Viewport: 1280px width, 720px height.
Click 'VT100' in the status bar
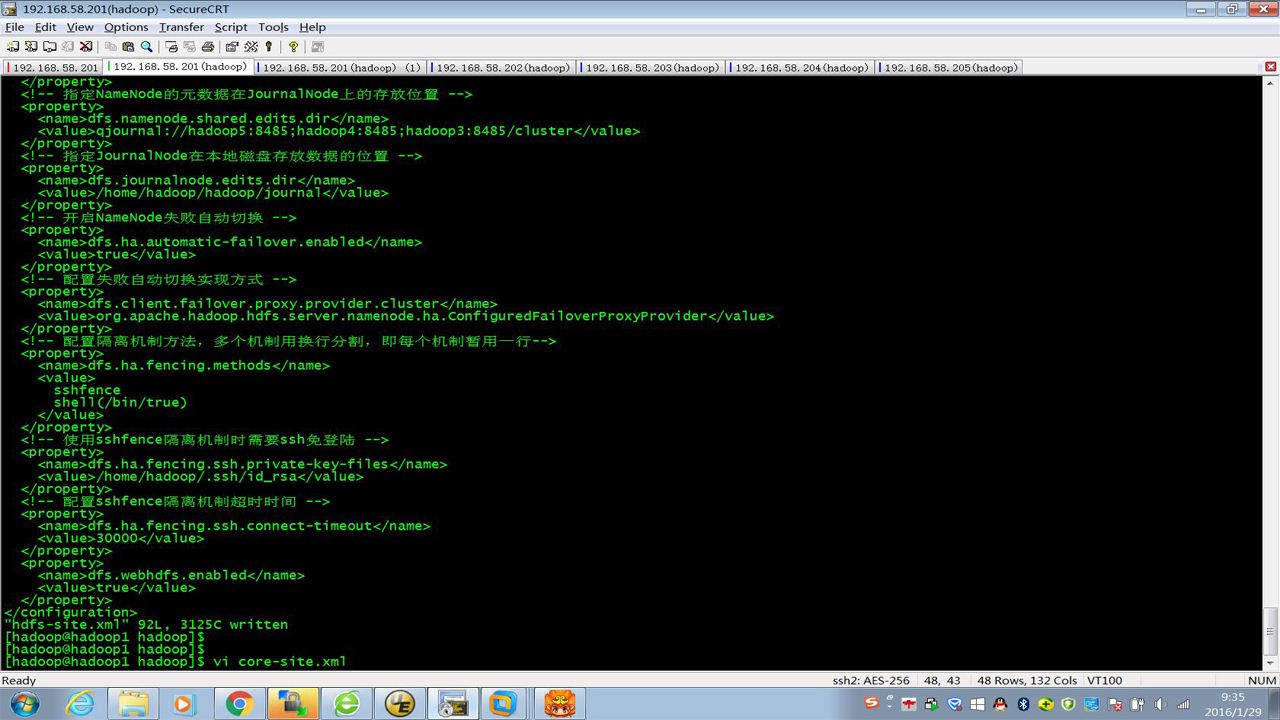tap(1104, 681)
